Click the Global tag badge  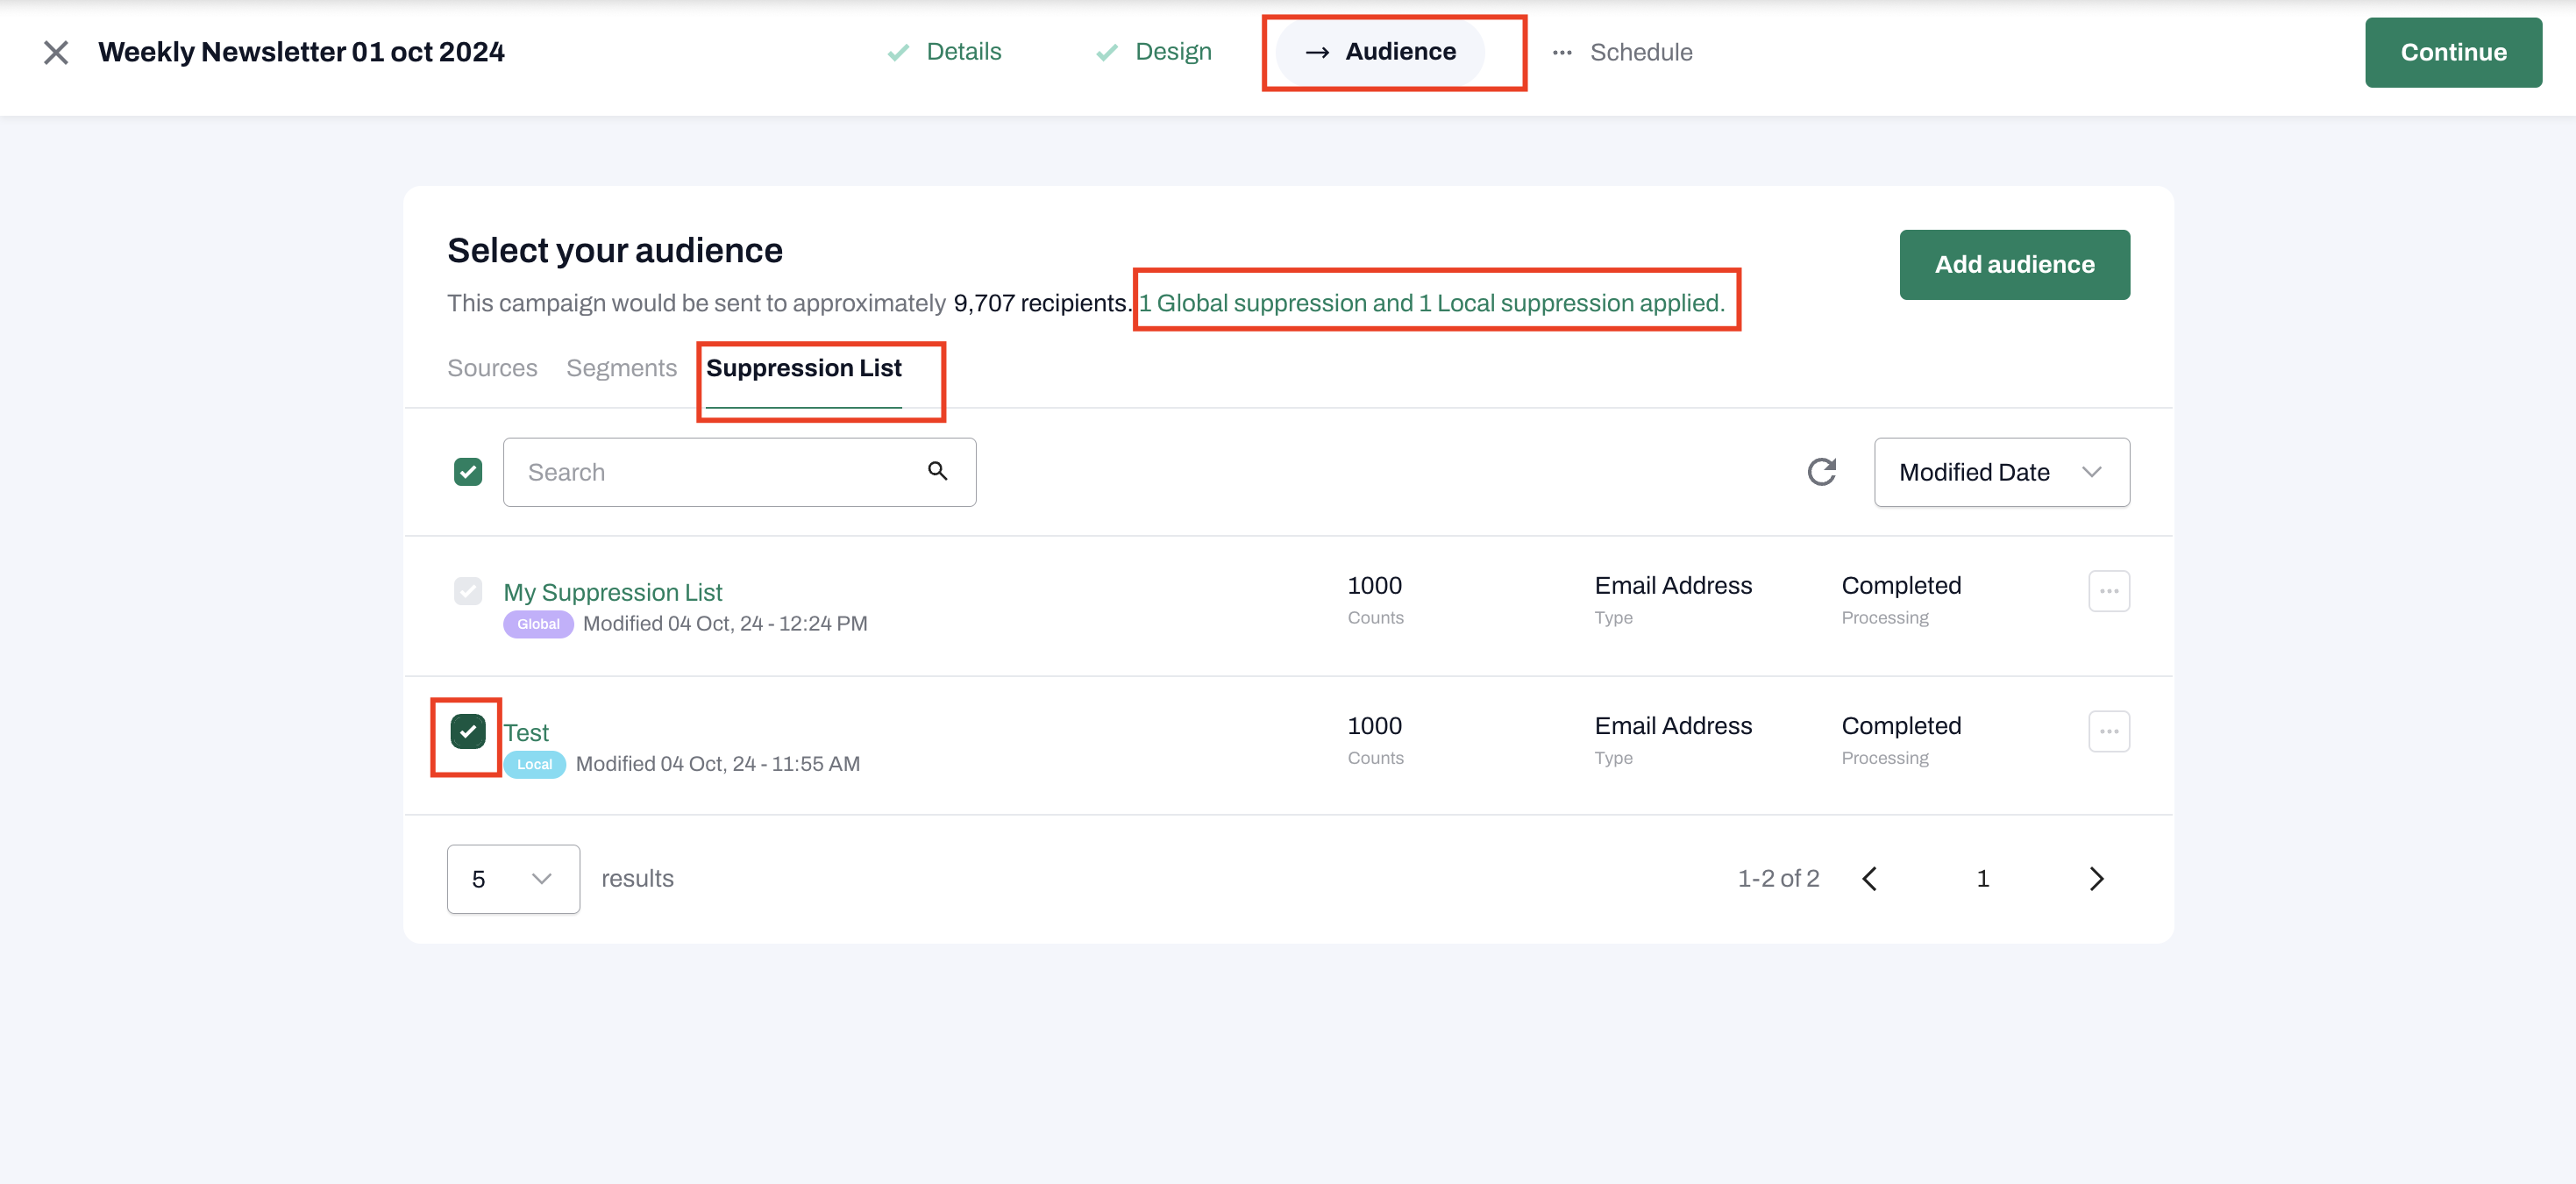tap(538, 624)
